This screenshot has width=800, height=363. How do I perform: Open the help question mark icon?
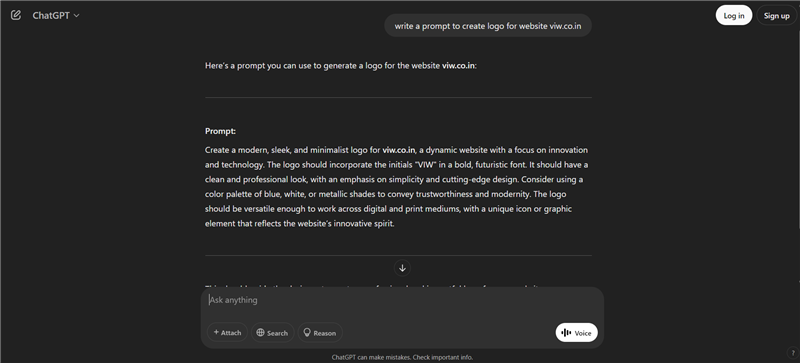click(x=792, y=353)
